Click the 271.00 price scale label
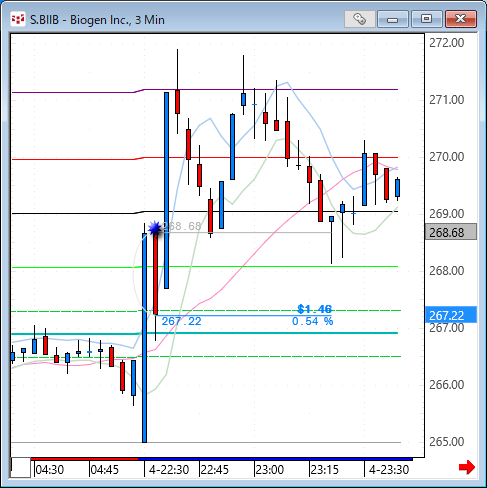Screen dimensions: 487x488 [446, 100]
